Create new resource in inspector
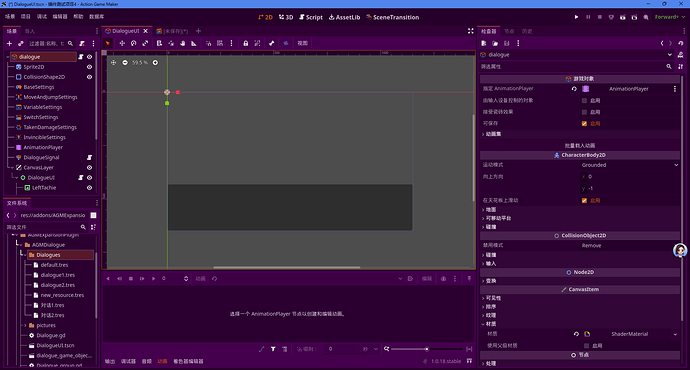The height and width of the screenshot is (370, 690). pos(484,43)
